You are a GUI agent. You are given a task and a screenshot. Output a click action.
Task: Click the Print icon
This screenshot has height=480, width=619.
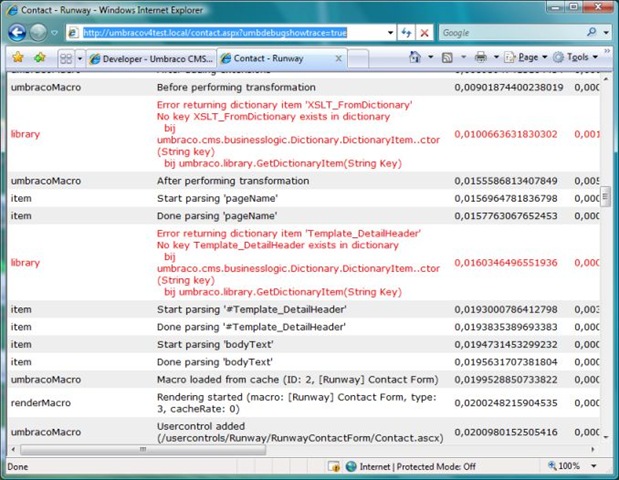click(480, 57)
